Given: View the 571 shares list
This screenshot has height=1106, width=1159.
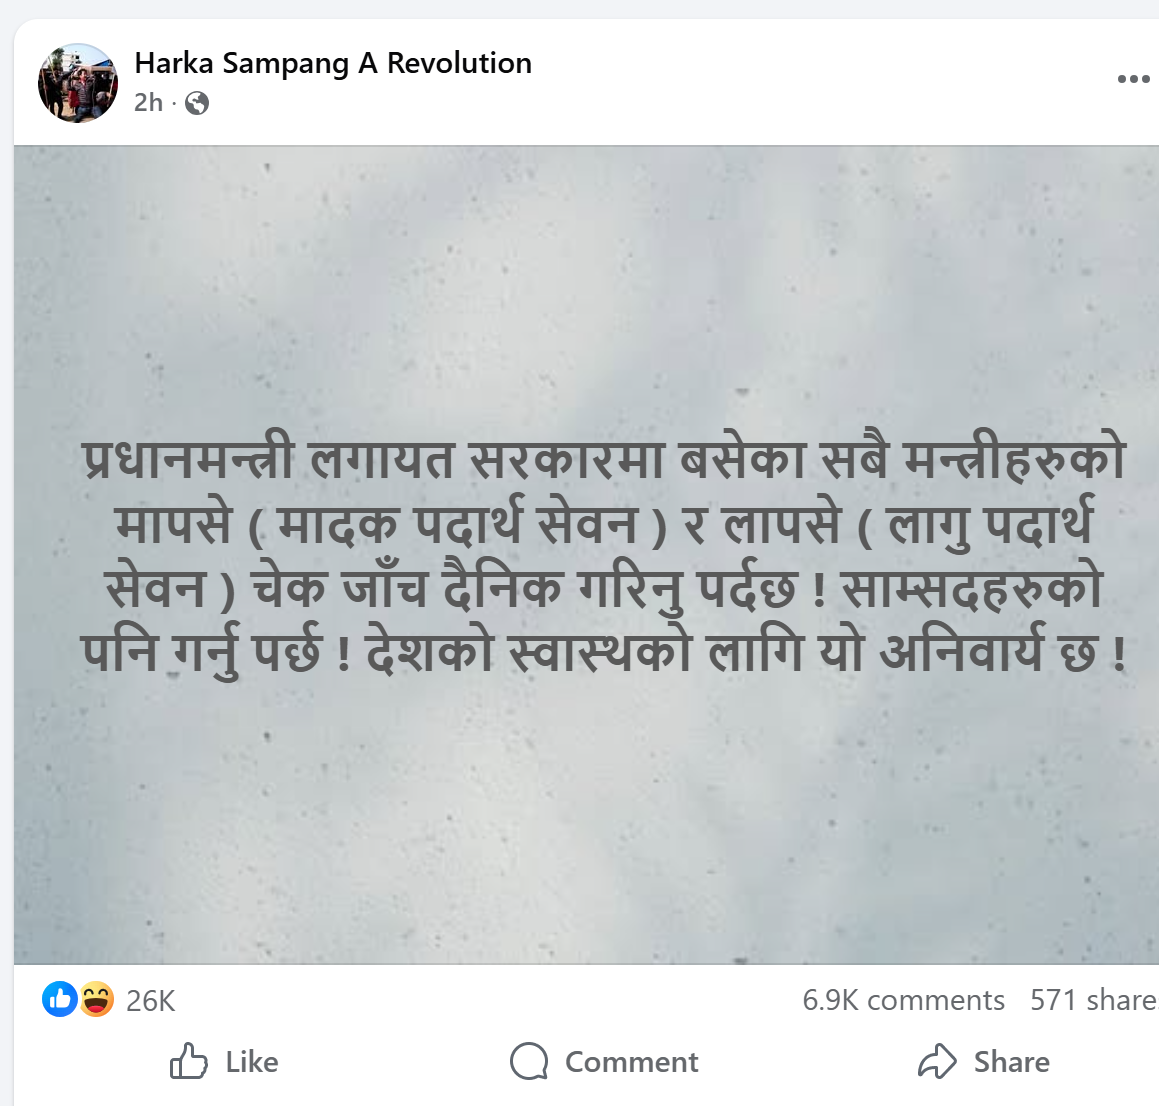Looking at the screenshot, I should [x=1092, y=1000].
